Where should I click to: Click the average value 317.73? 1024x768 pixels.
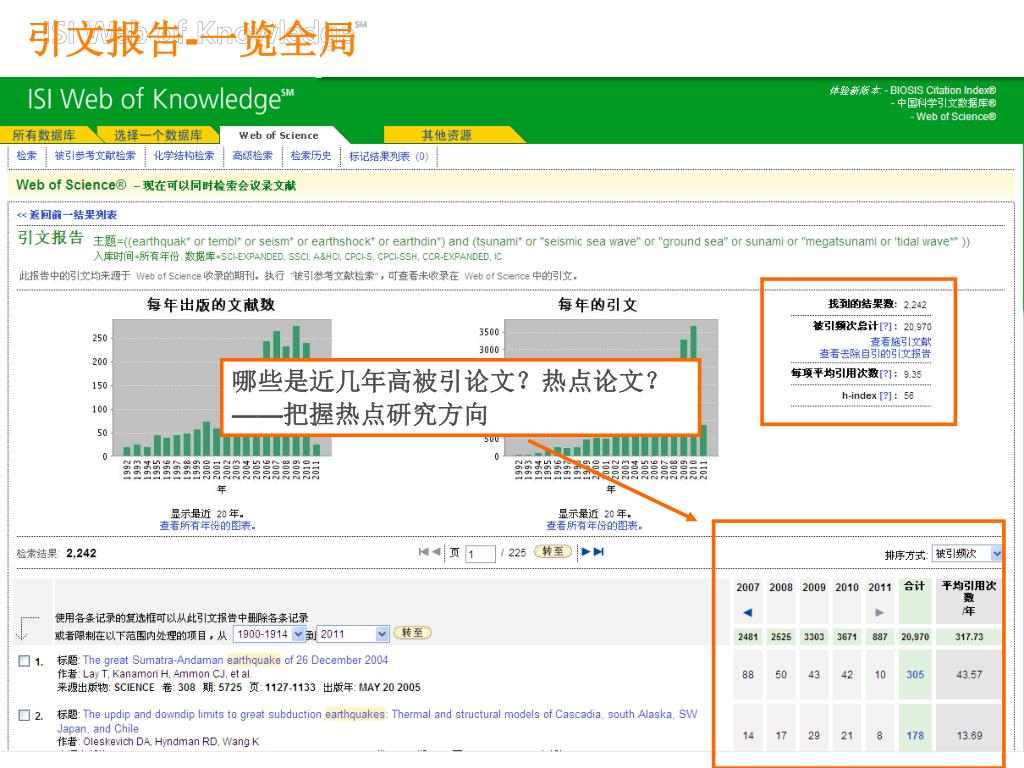(969, 637)
